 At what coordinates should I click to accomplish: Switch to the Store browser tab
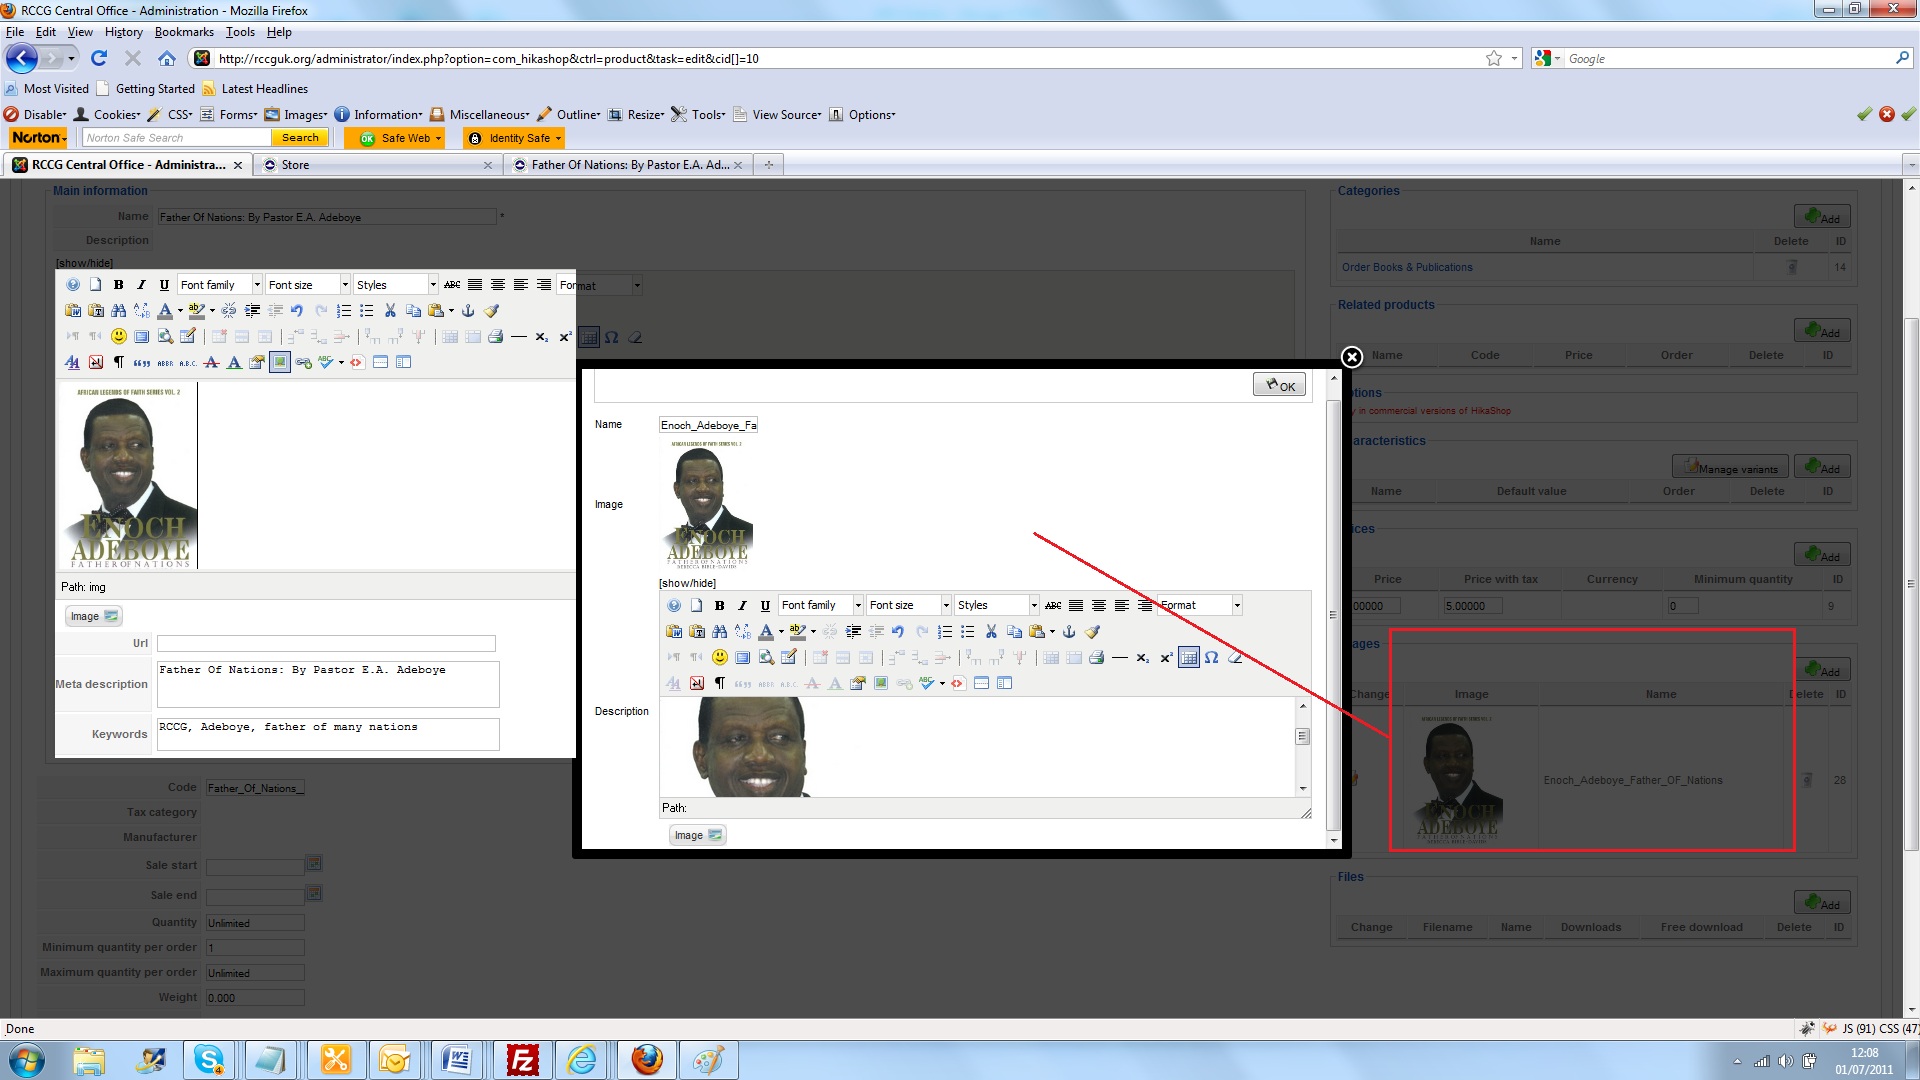click(375, 165)
